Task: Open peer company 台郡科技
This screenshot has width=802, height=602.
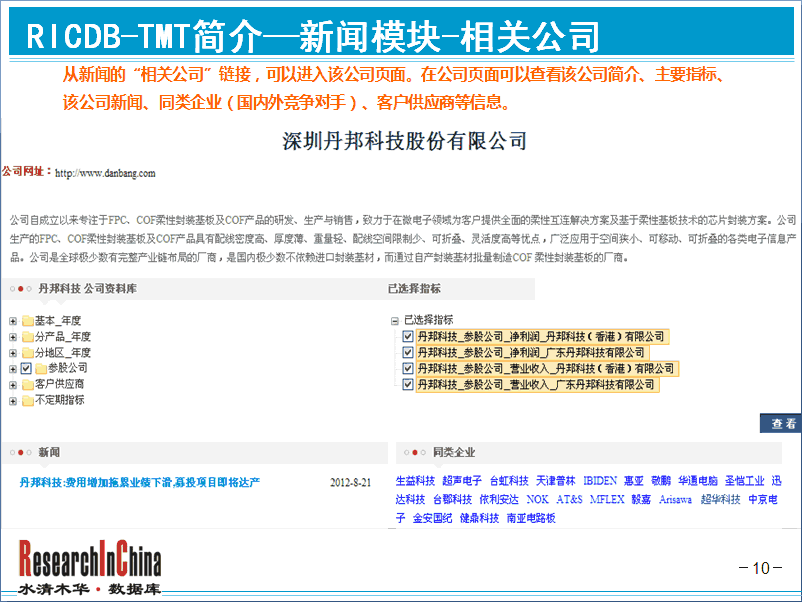Action: (453, 499)
